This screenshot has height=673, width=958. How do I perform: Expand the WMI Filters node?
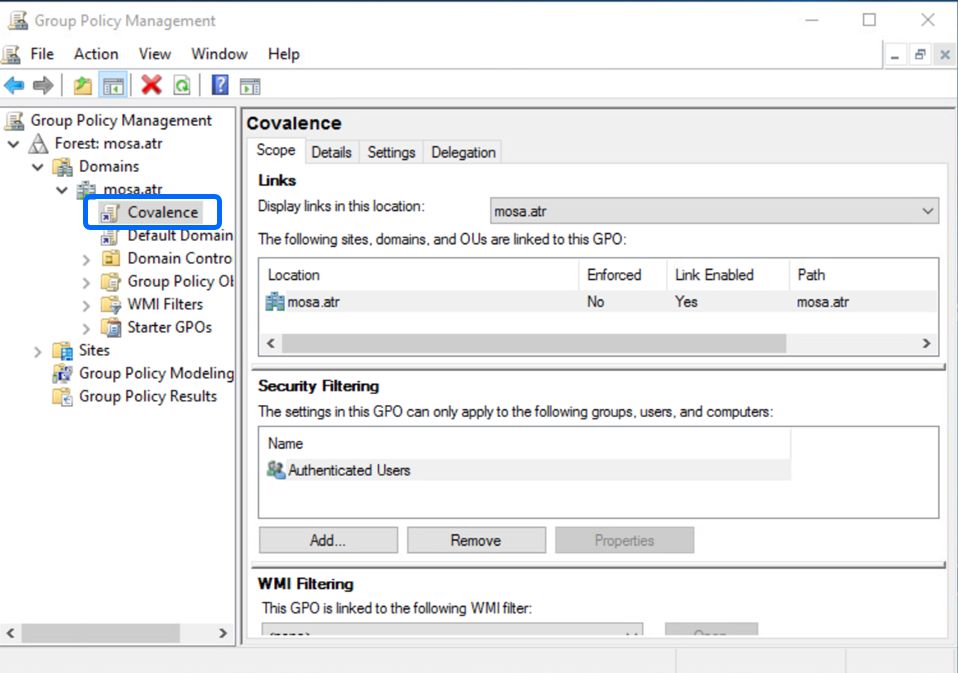(x=86, y=305)
